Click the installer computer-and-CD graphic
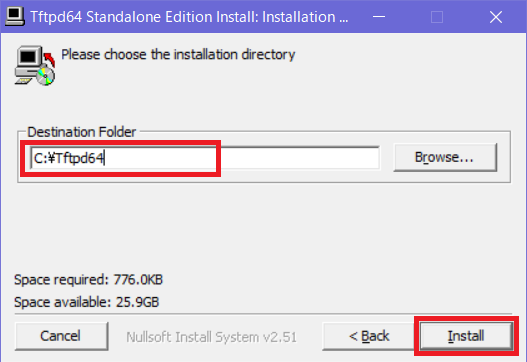Image resolution: width=527 pixels, height=362 pixels. (x=35, y=65)
